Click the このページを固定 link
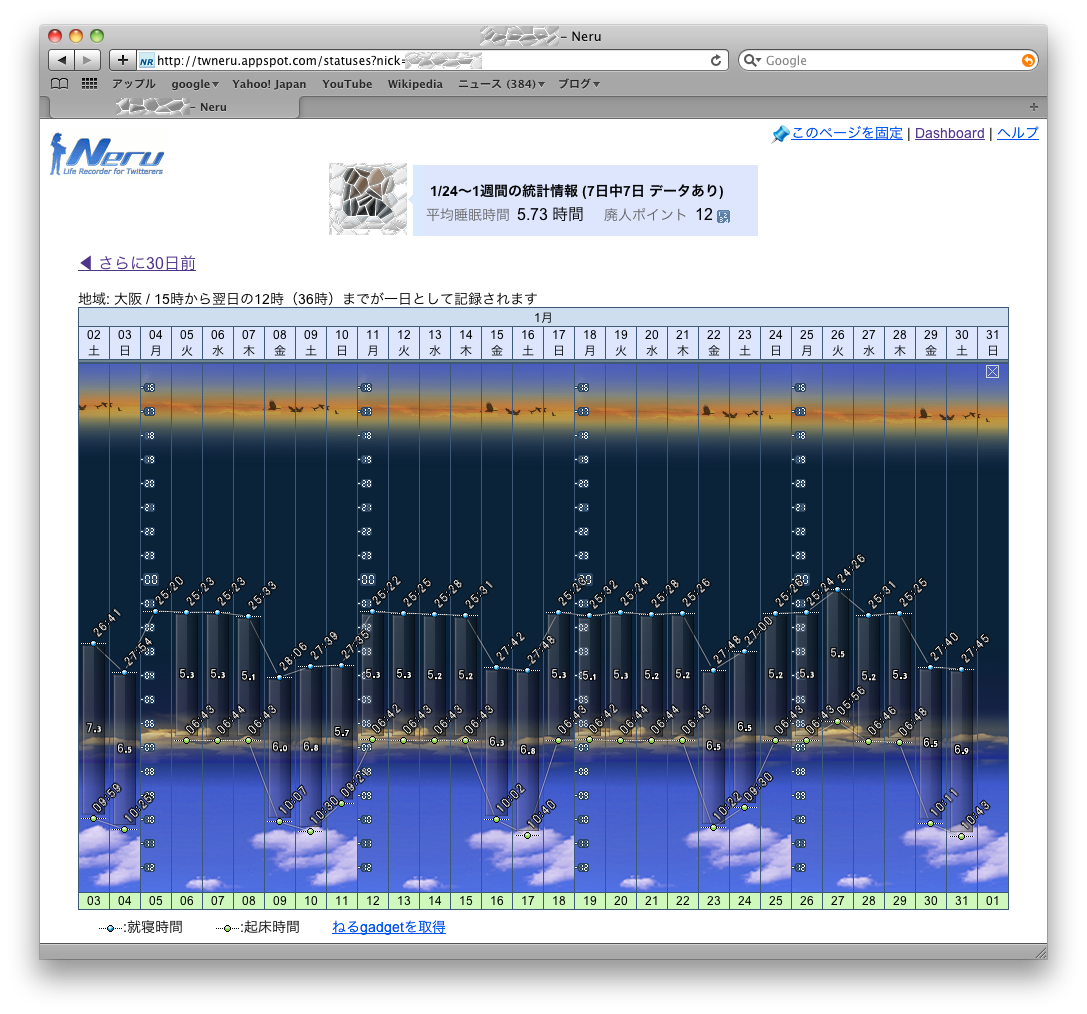1087x1014 pixels. [x=846, y=133]
